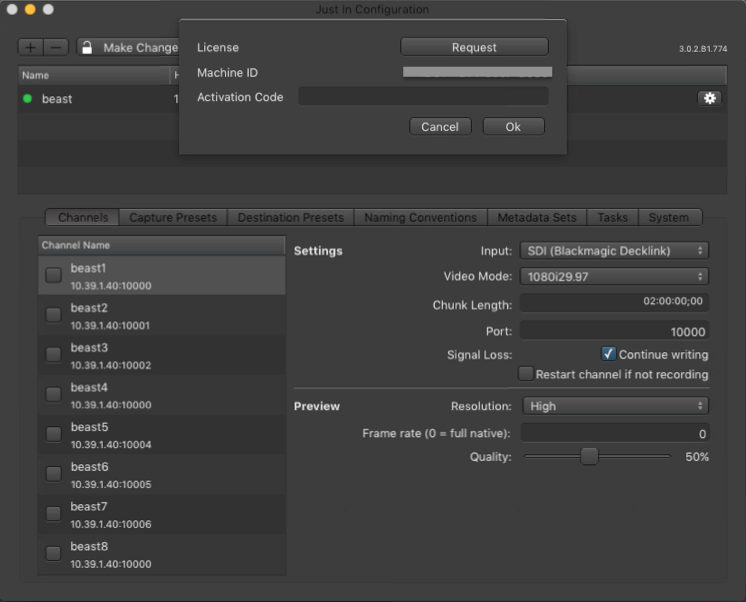Screen dimensions: 746x602
Task: Click the Make Changes button
Action: (128, 48)
